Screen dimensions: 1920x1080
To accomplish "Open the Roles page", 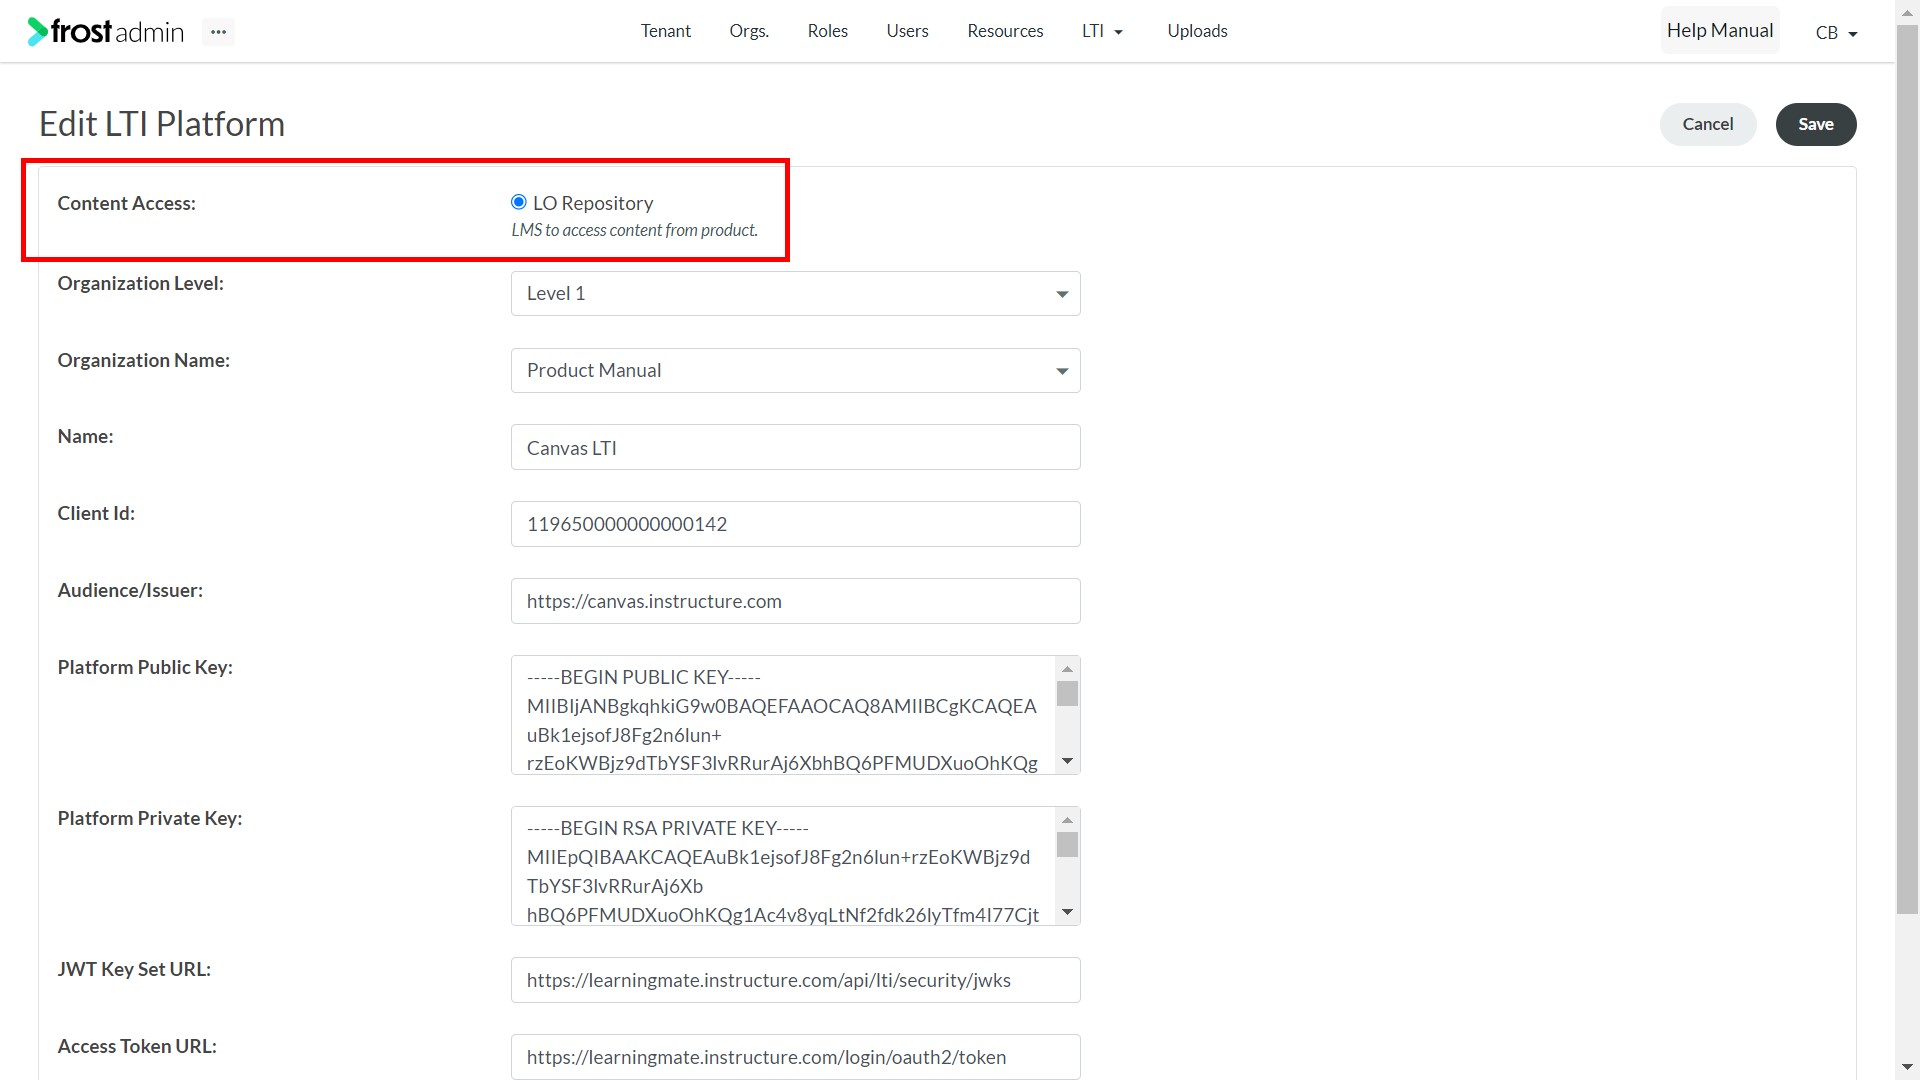I will click(x=828, y=31).
